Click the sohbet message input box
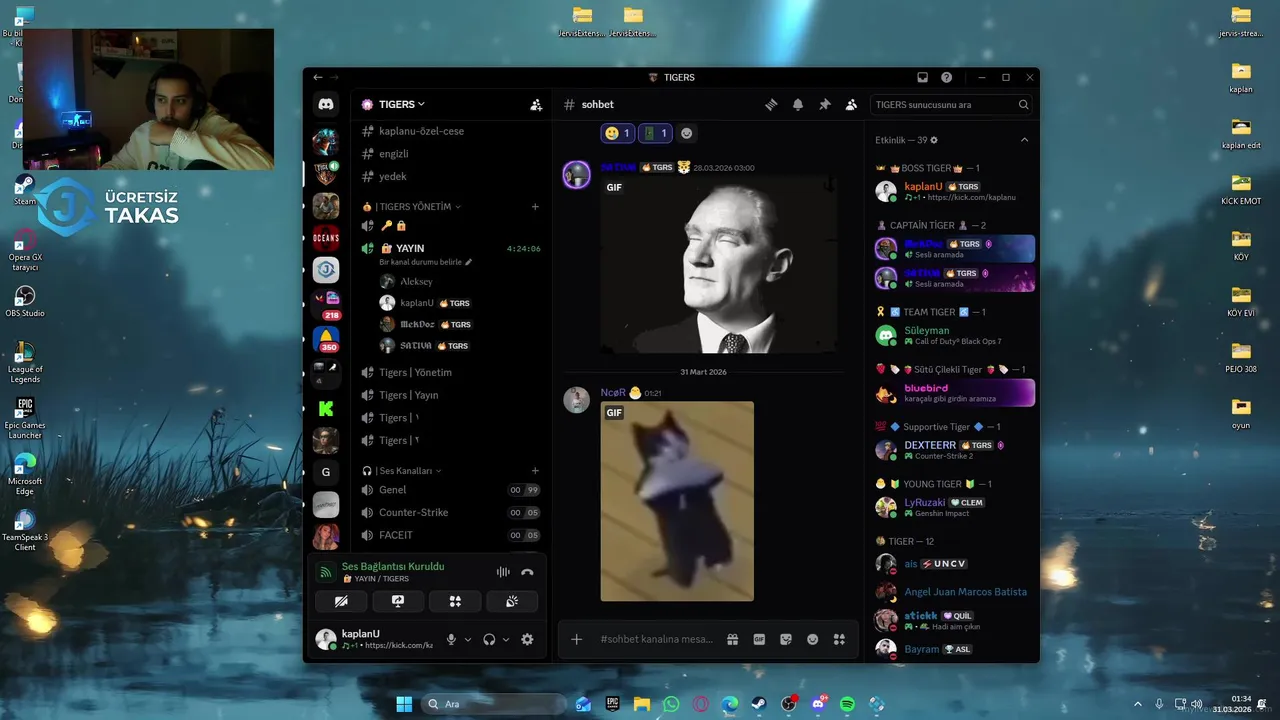The width and height of the screenshot is (1280, 720). click(x=657, y=639)
